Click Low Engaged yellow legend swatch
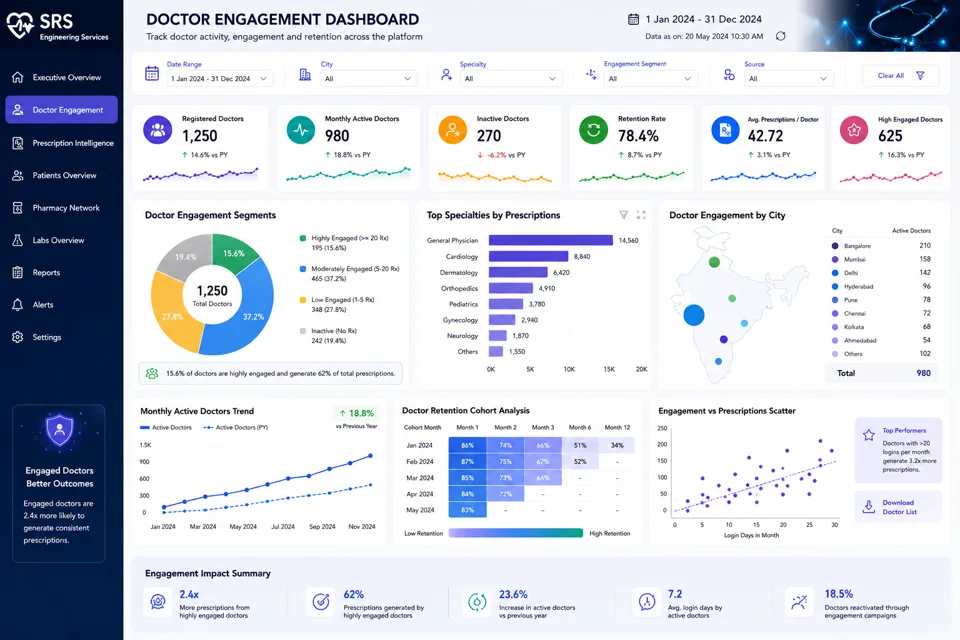960x640 pixels. [302, 300]
